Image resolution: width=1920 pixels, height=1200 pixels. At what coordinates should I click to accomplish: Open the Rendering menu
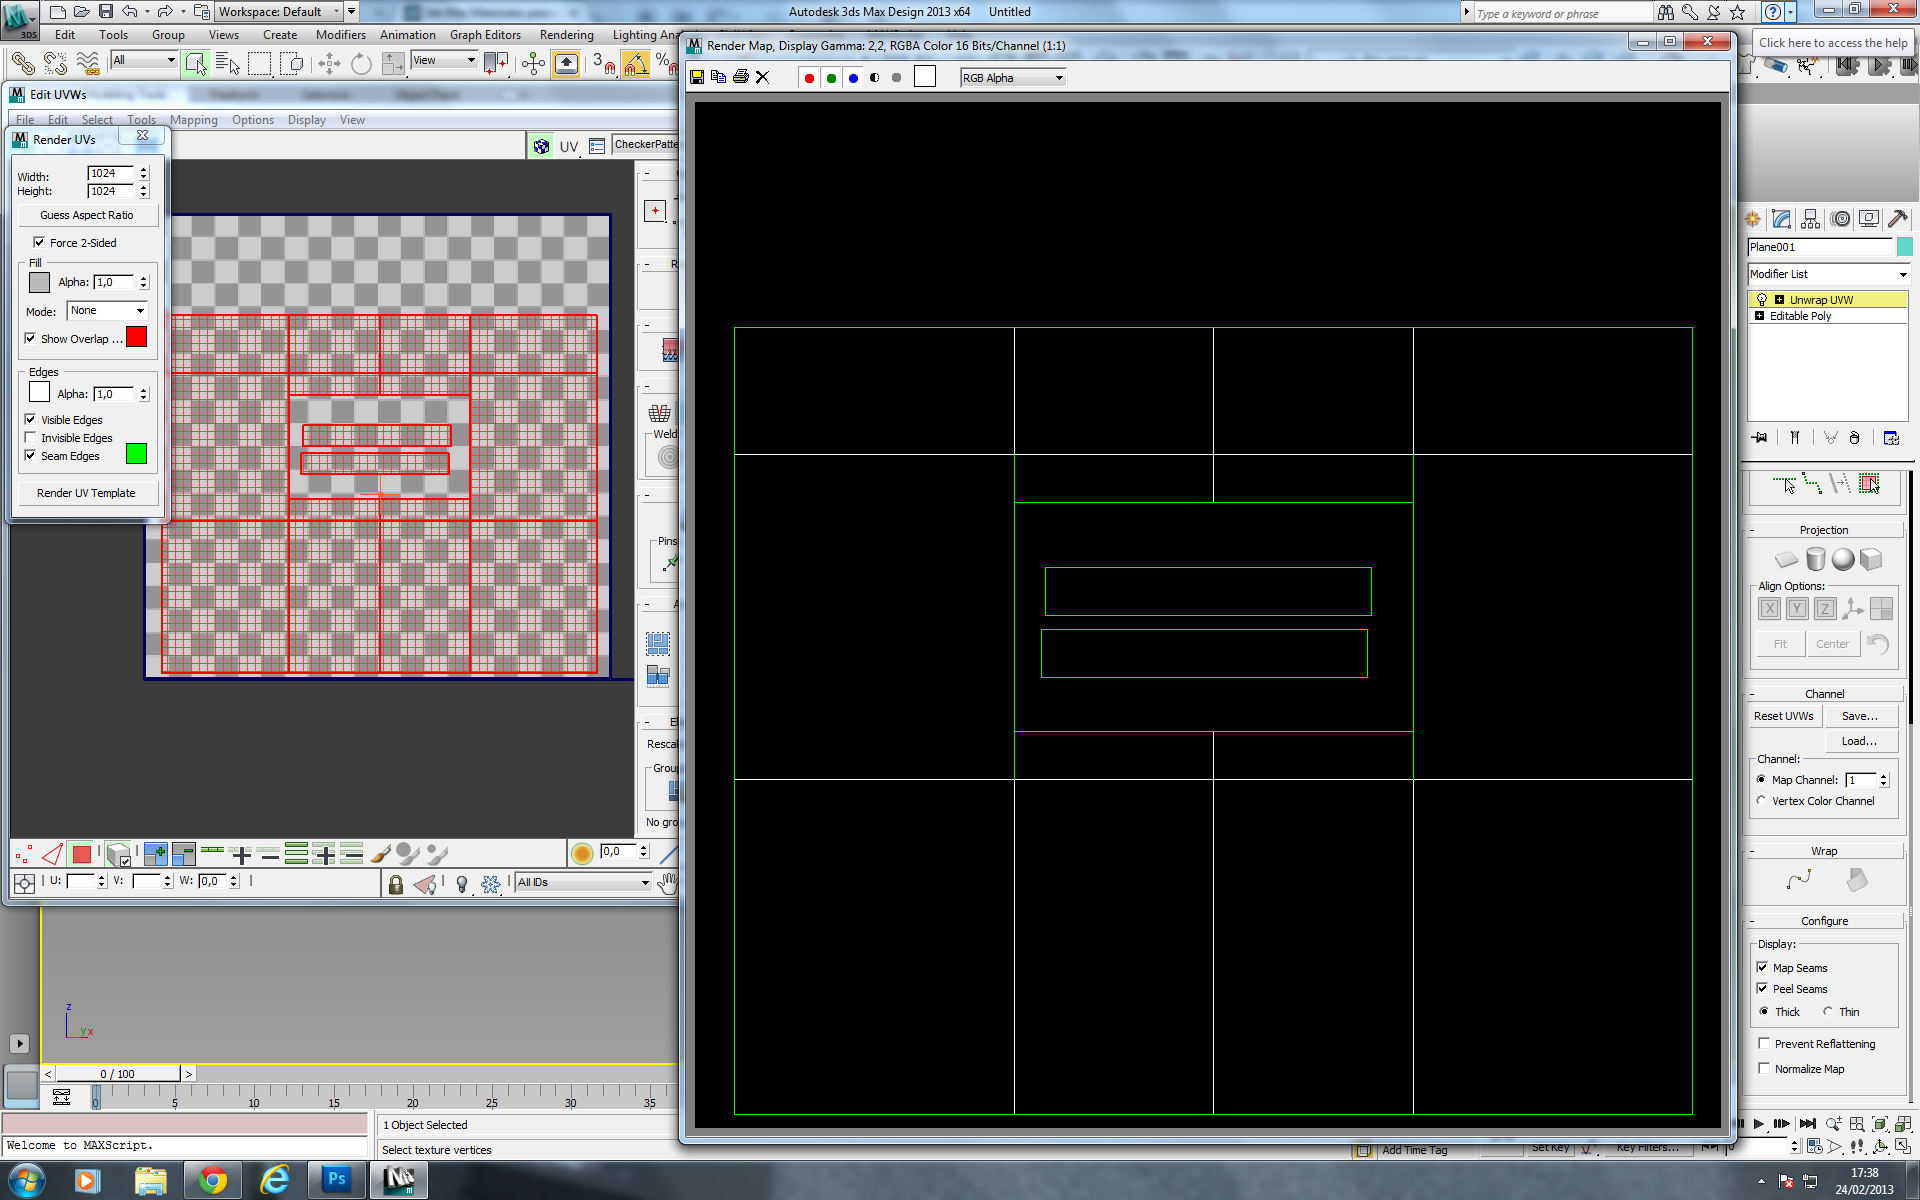[x=566, y=34]
